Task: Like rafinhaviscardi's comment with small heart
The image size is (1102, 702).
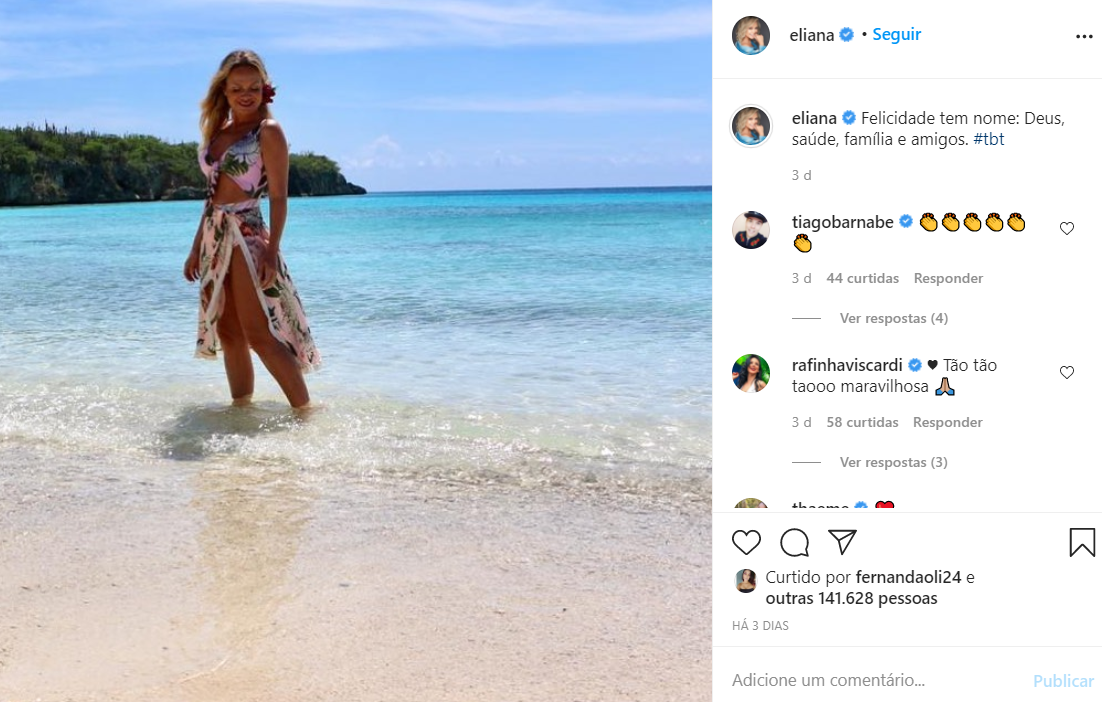Action: pyautogui.click(x=1067, y=372)
